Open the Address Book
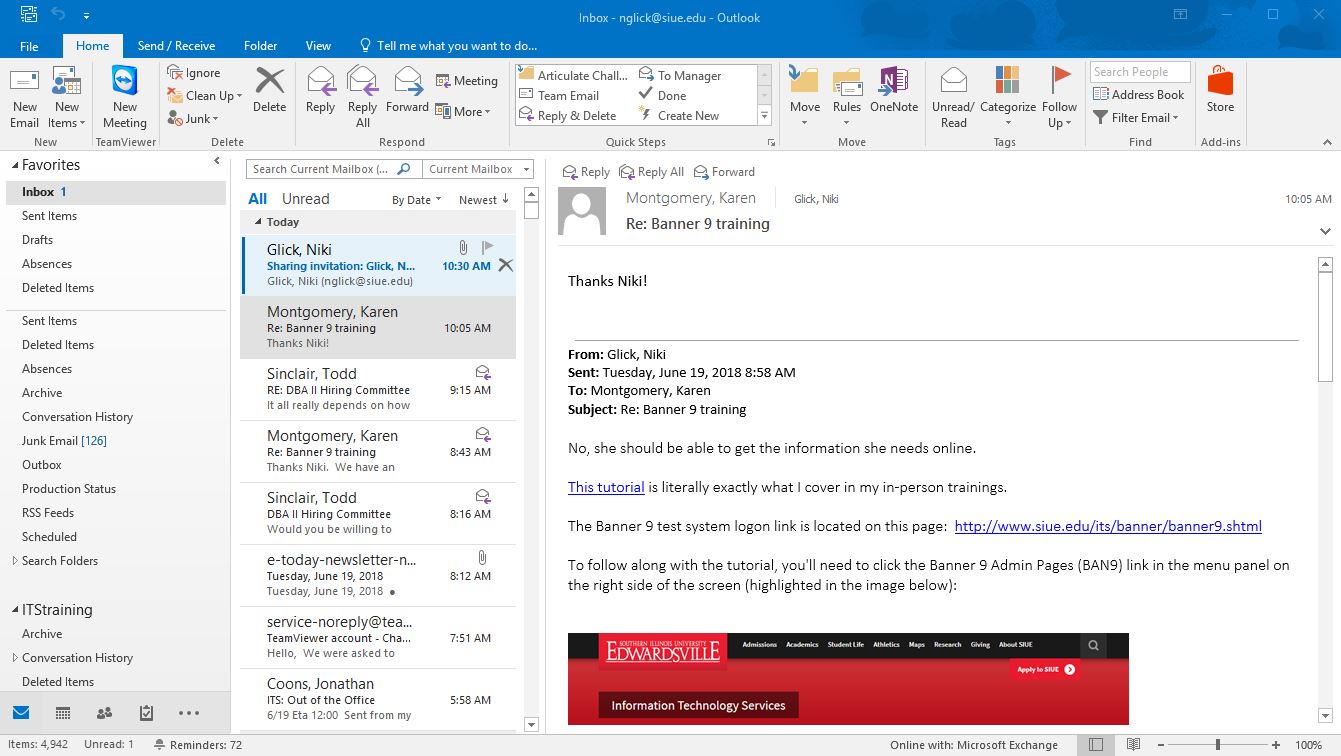 click(x=1138, y=95)
